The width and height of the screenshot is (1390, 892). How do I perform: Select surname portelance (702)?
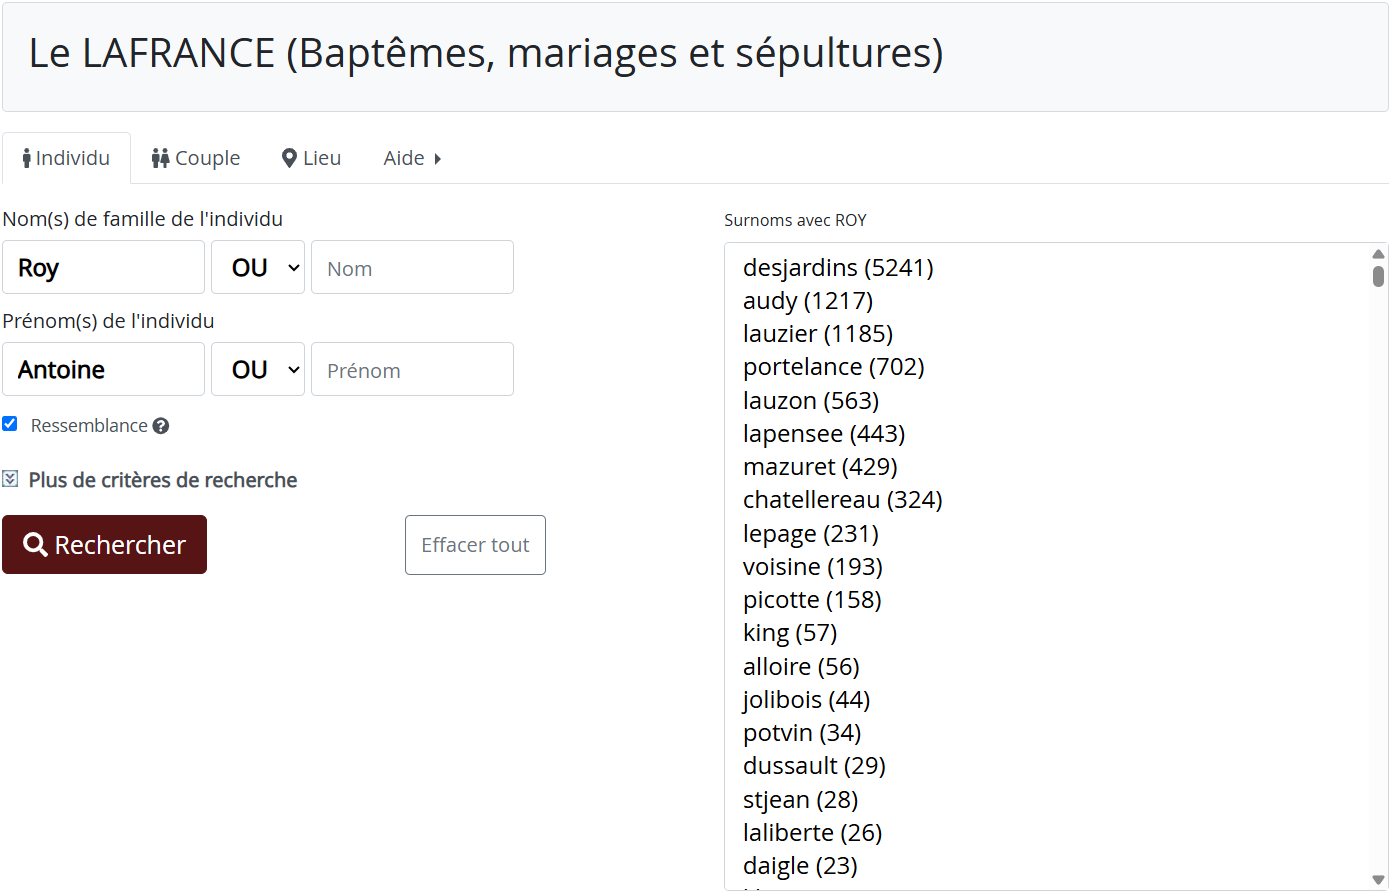(833, 367)
